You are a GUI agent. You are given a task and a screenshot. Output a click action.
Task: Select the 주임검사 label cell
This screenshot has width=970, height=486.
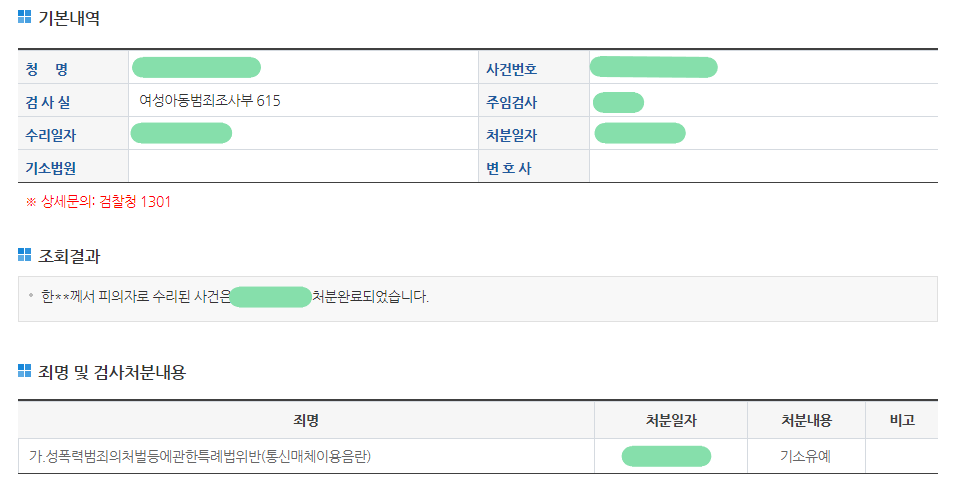[511, 102]
